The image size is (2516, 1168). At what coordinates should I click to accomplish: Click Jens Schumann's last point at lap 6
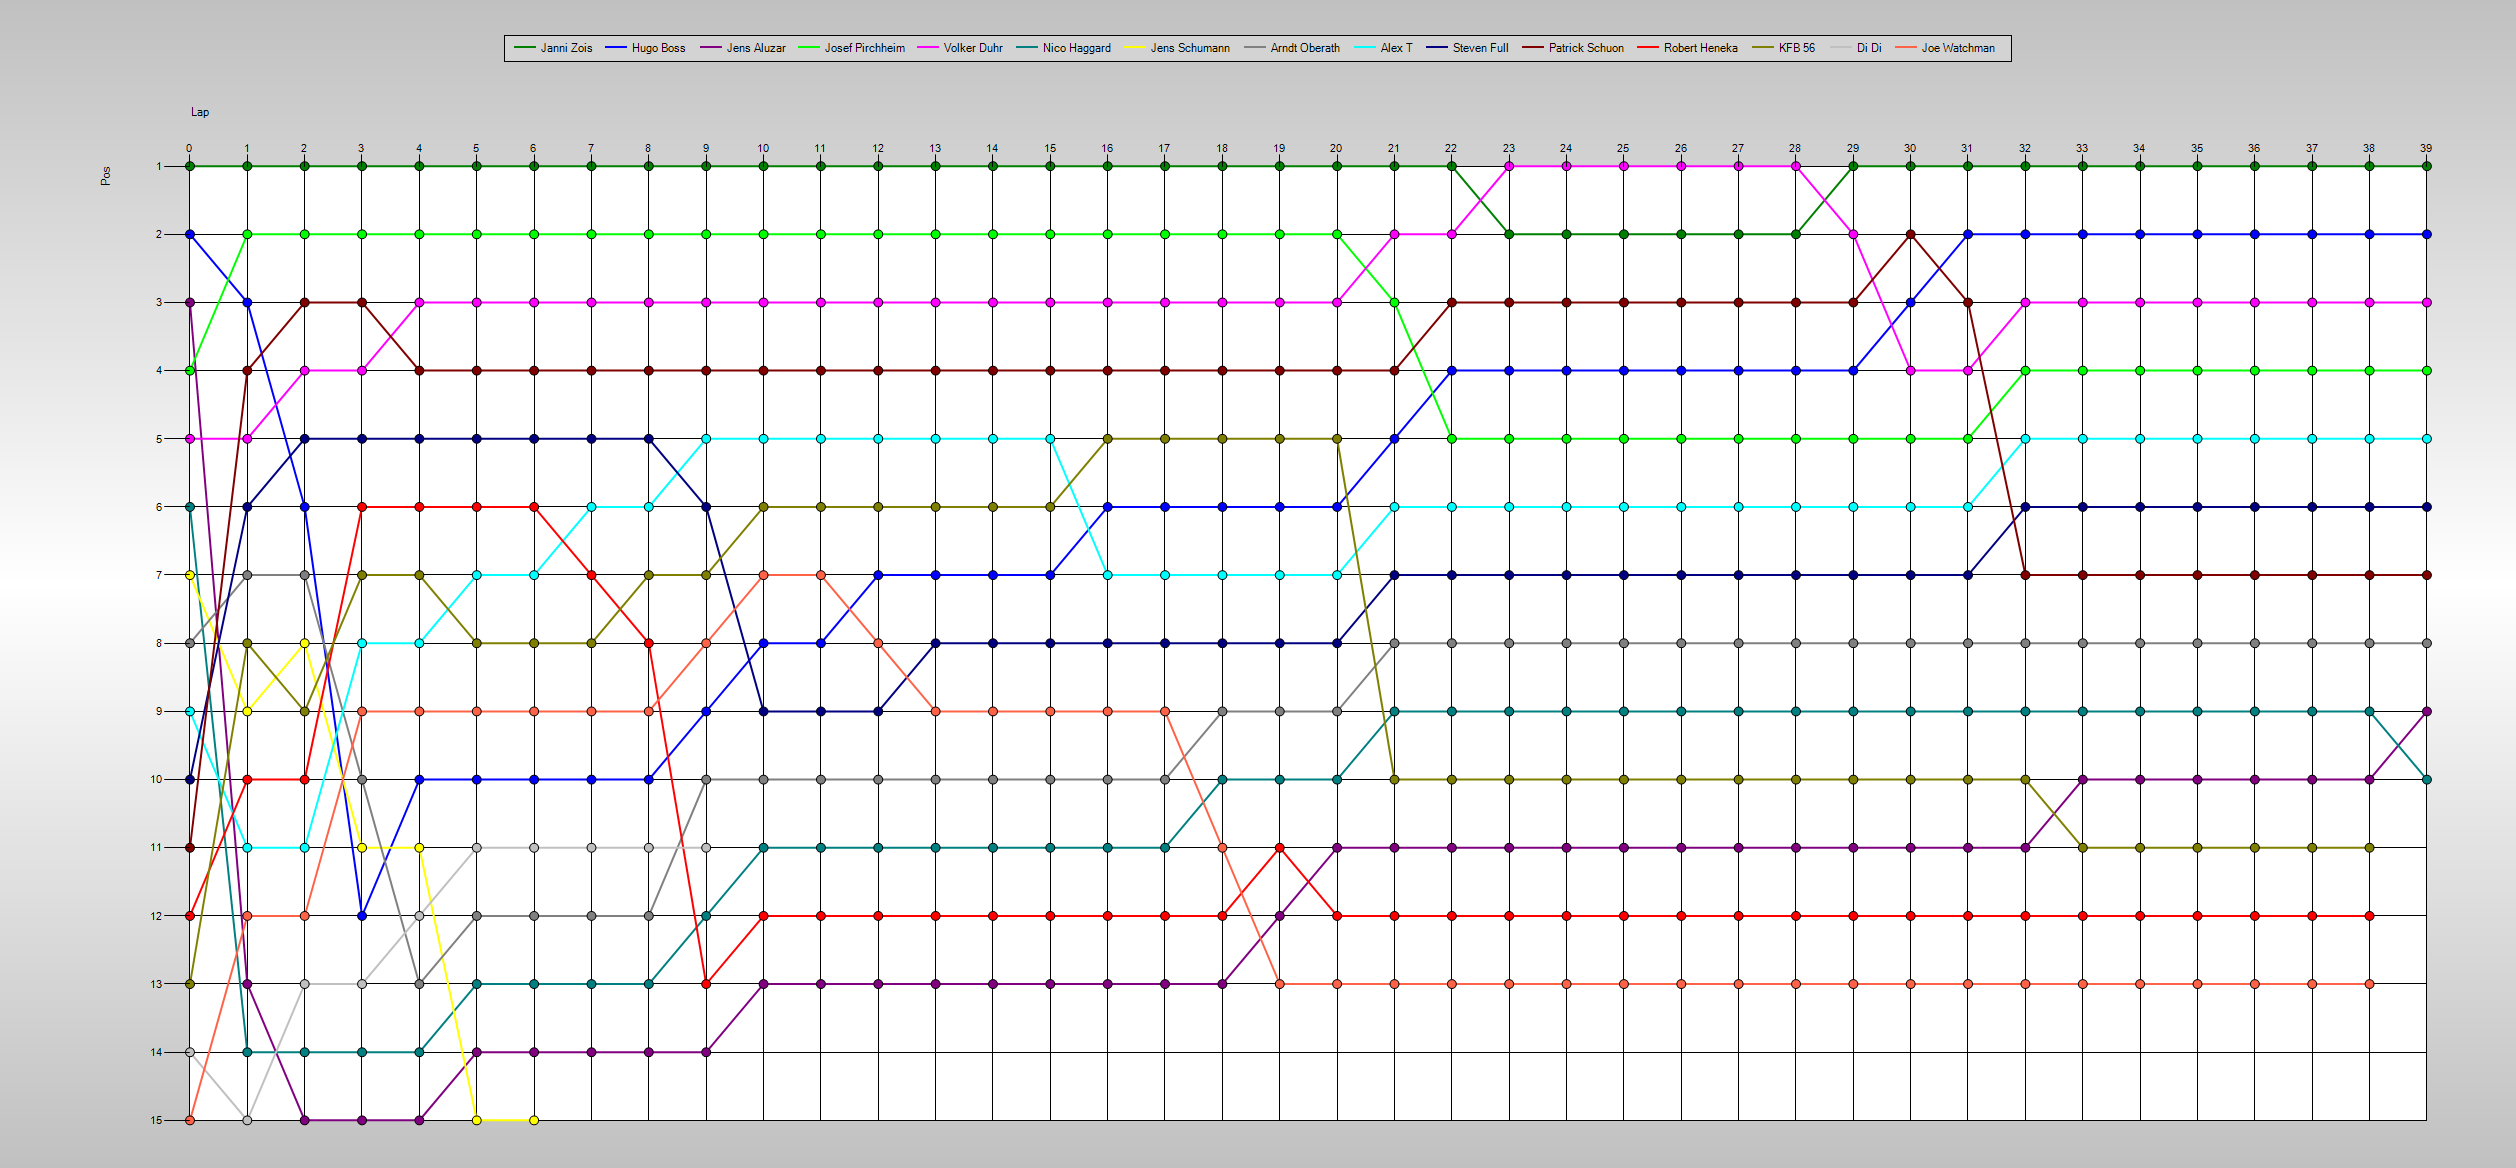tap(534, 1120)
